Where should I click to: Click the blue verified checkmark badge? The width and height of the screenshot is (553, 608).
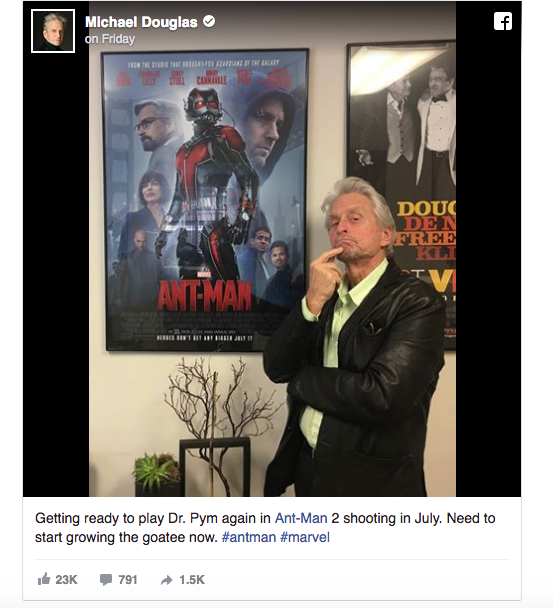tap(209, 21)
